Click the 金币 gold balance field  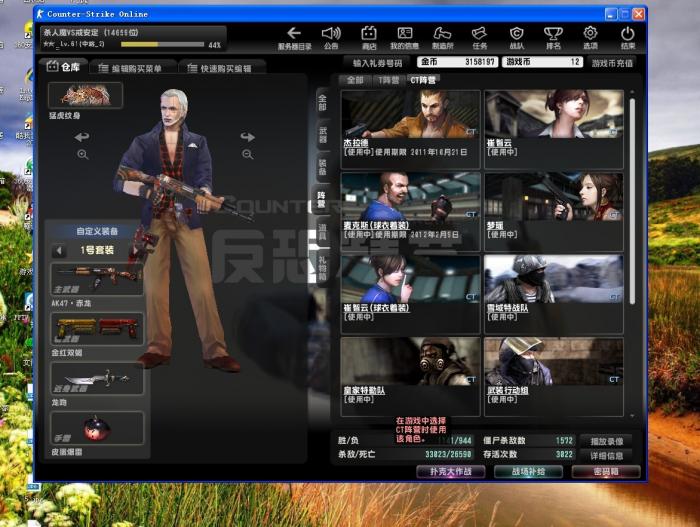(458, 62)
